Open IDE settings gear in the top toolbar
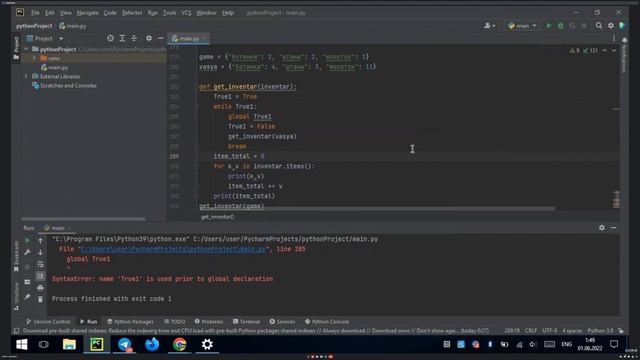 [611, 26]
